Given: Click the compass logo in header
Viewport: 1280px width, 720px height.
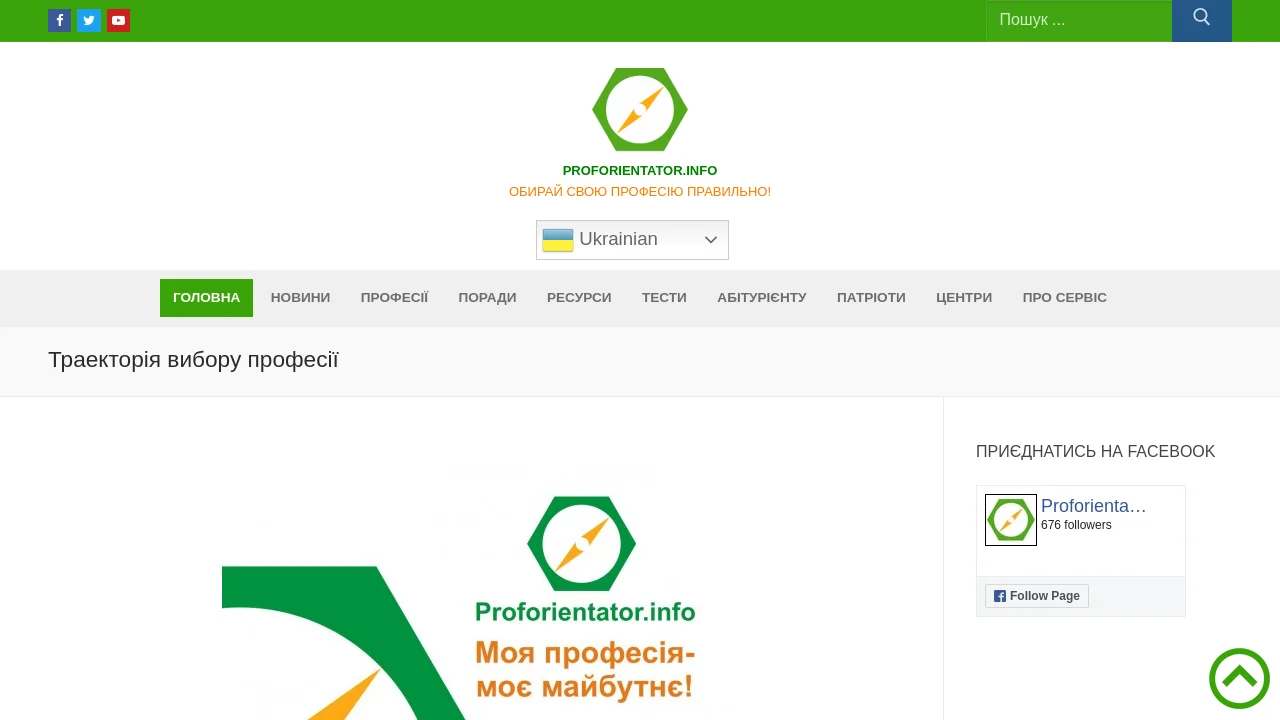Looking at the screenshot, I should [x=640, y=109].
